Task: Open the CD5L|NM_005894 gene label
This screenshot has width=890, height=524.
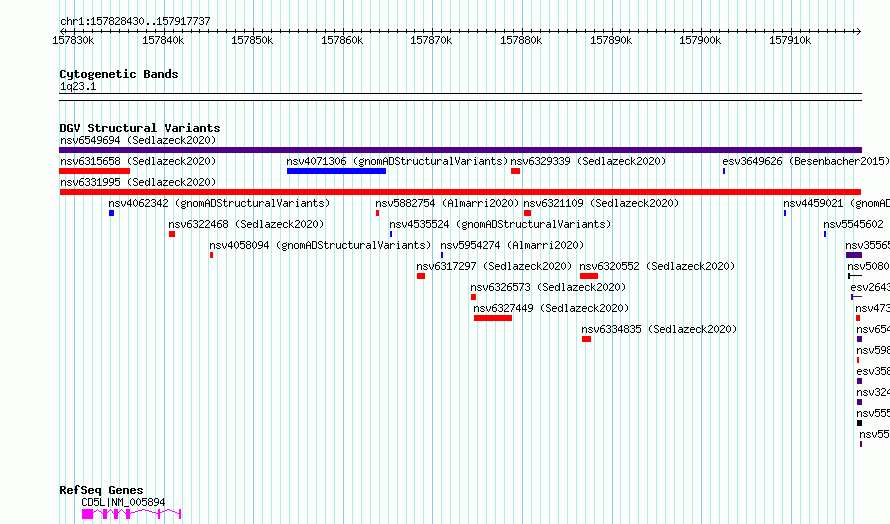Action: 123,502
